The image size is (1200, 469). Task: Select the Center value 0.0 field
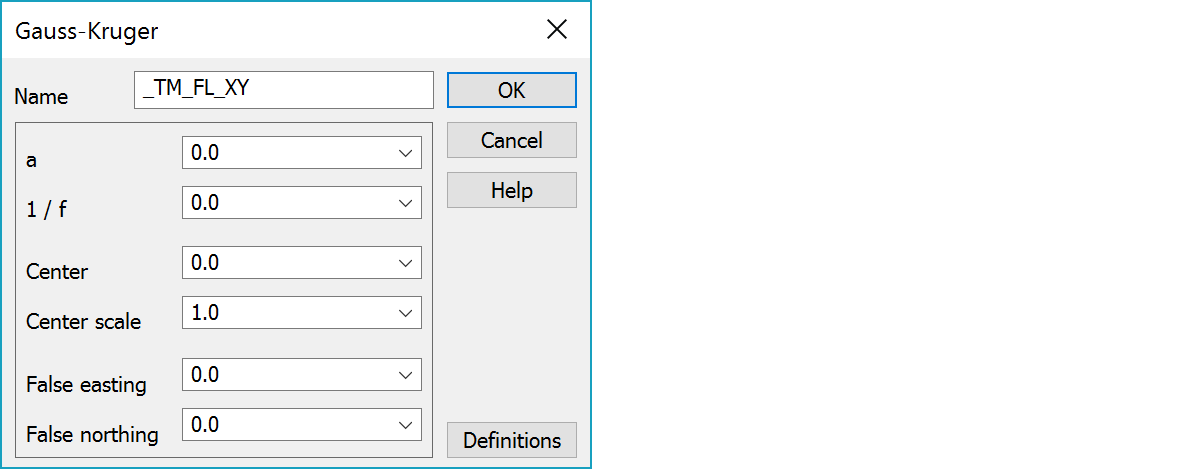[287, 263]
